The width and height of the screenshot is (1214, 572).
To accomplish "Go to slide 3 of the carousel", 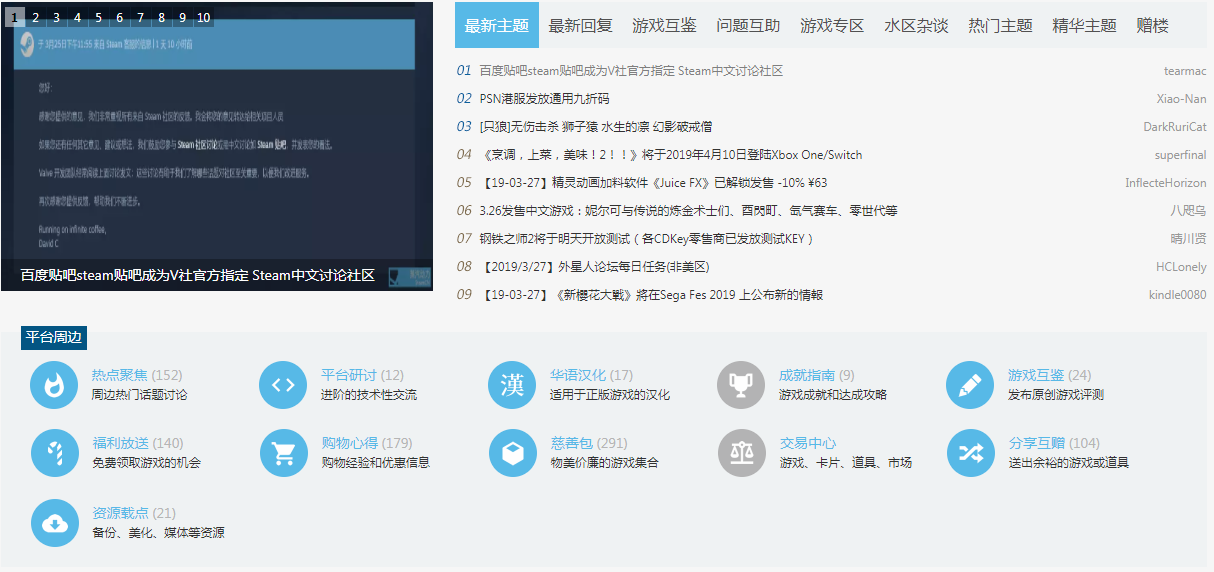I will [x=57, y=17].
